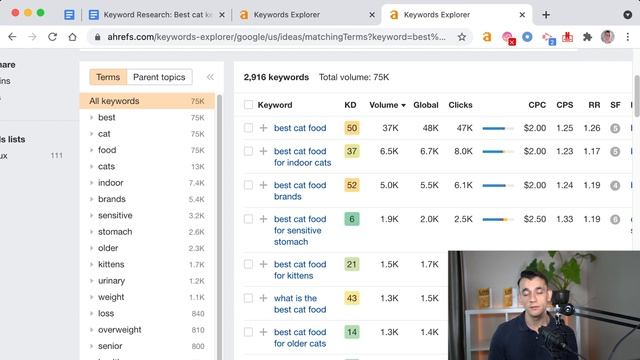Close the middle Keywords Explorer tab
Viewport: 640px width, 360px height.
(372, 15)
